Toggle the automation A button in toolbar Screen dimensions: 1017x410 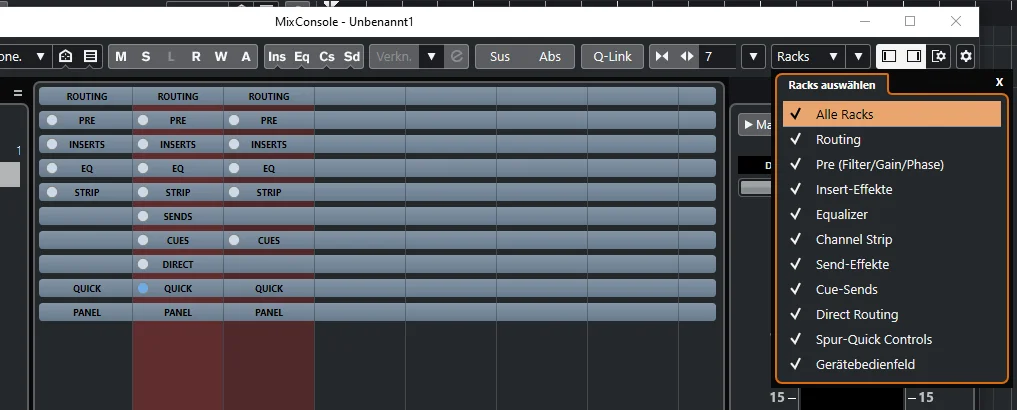tap(246, 56)
